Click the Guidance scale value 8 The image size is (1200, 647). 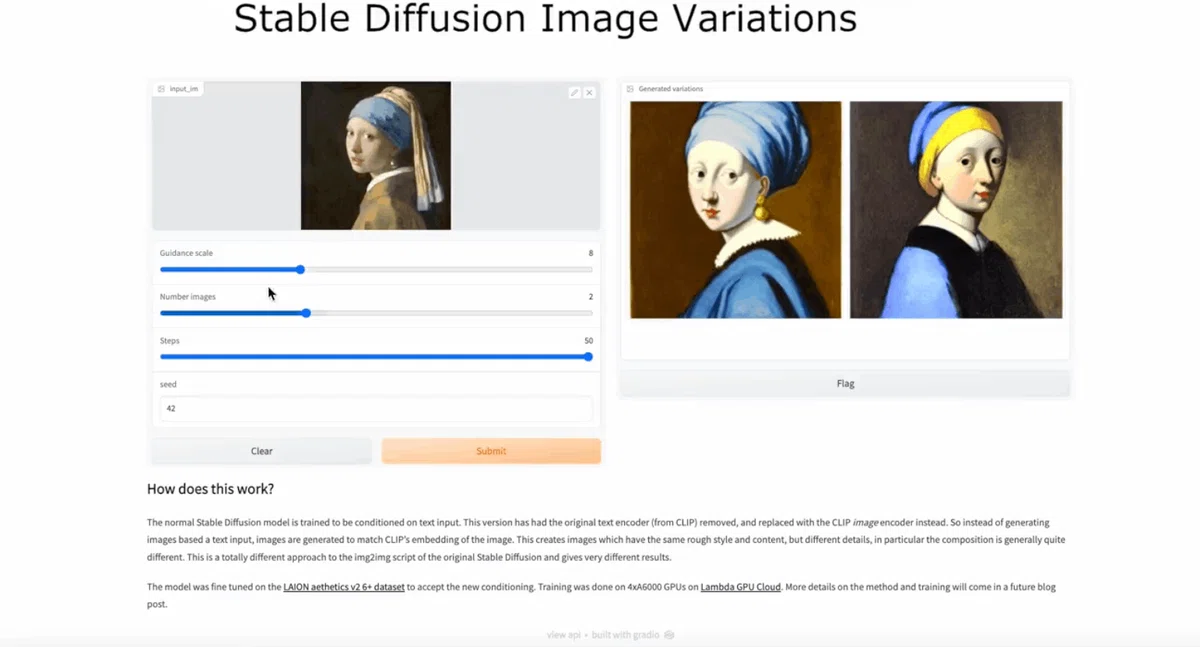(591, 253)
